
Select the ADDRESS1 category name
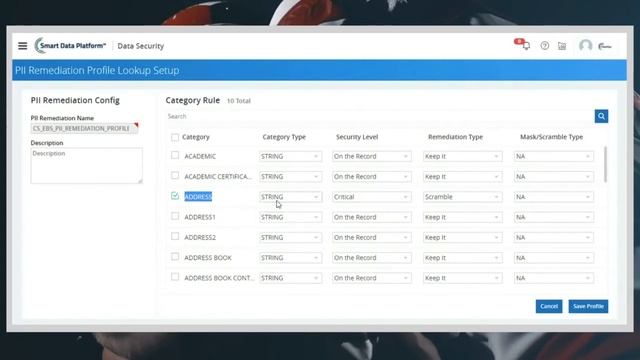coord(200,217)
